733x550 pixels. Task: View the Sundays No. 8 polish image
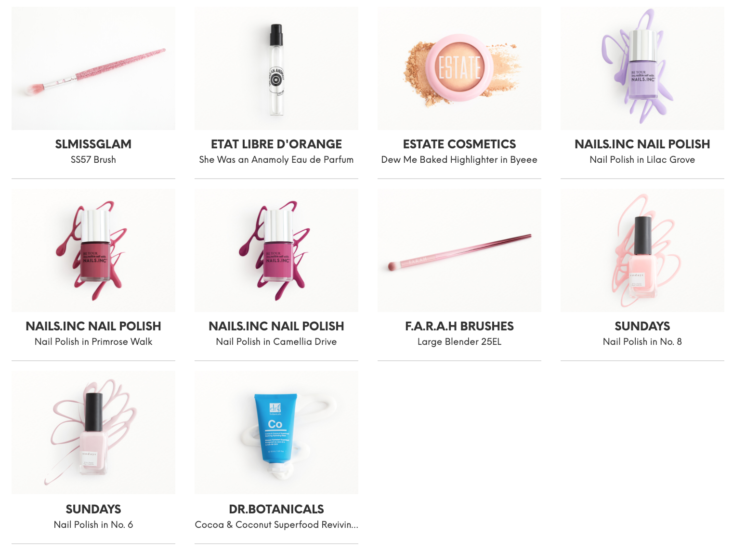click(x=642, y=250)
